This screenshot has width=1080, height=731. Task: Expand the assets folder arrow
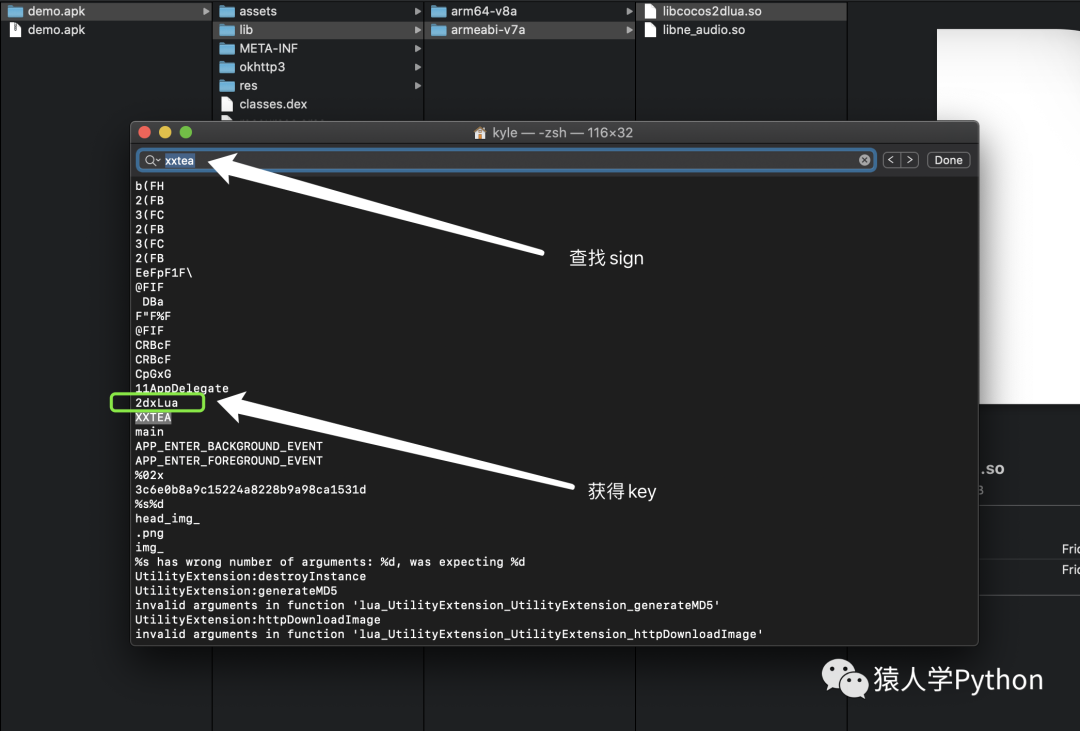pos(417,11)
